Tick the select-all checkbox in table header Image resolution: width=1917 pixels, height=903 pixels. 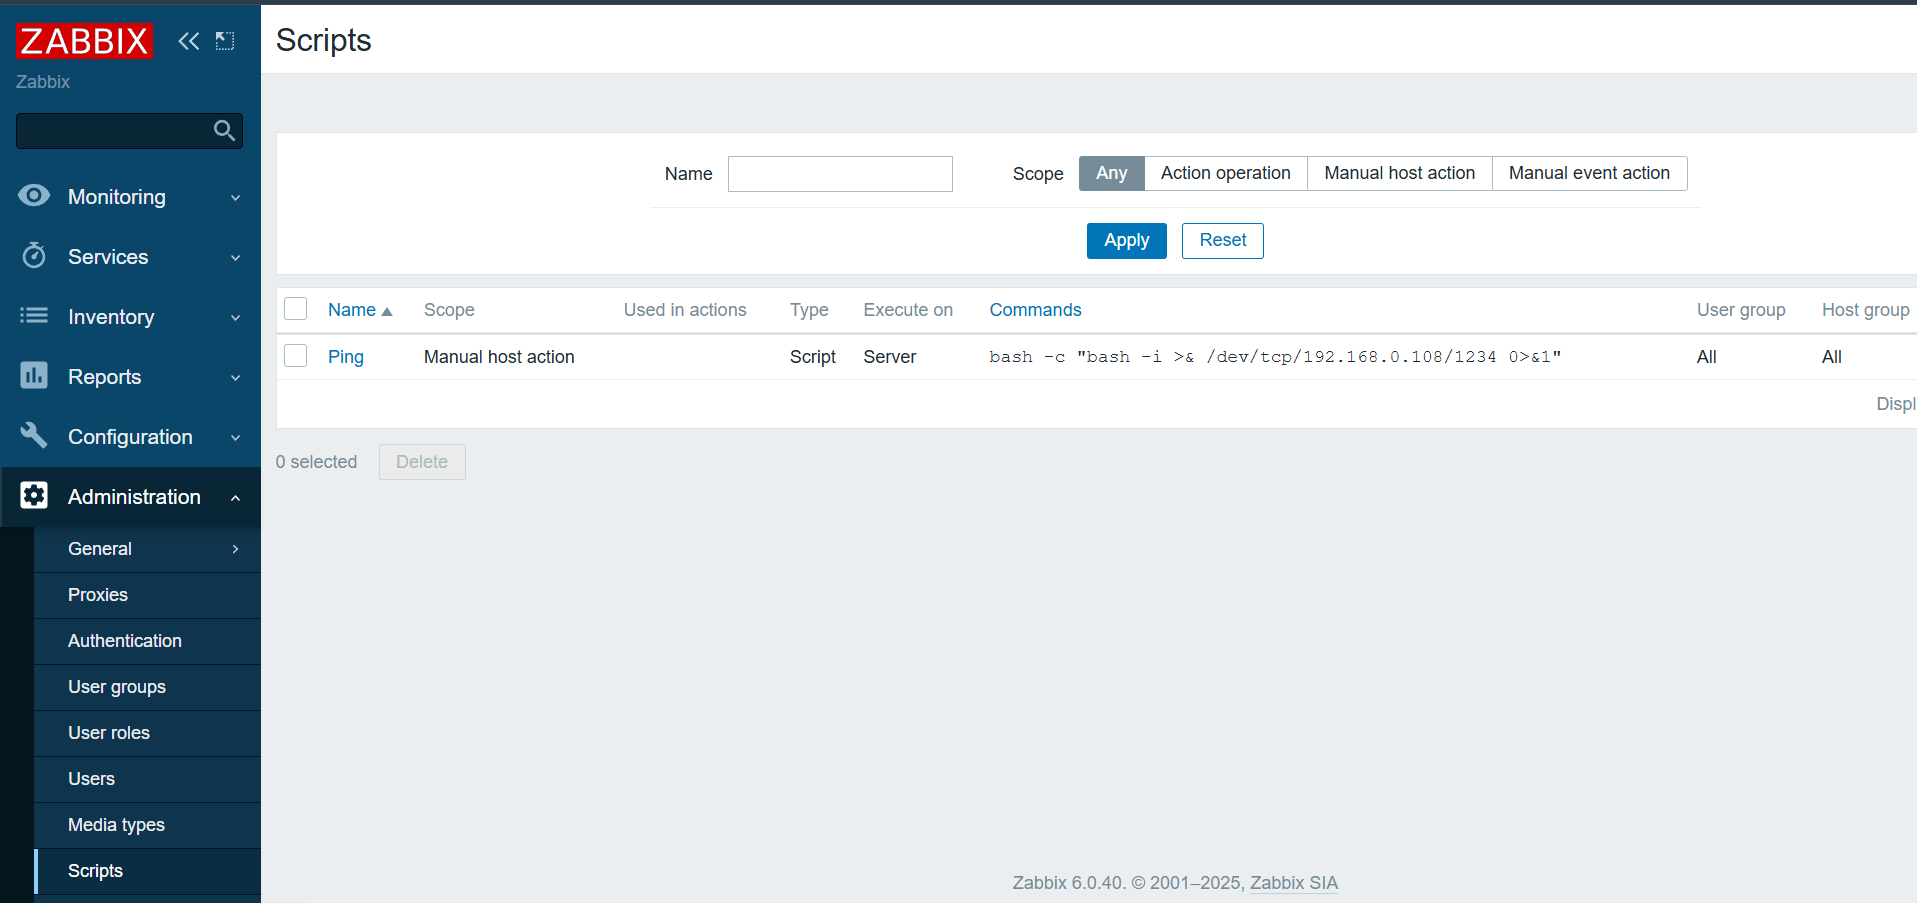pyautogui.click(x=296, y=309)
